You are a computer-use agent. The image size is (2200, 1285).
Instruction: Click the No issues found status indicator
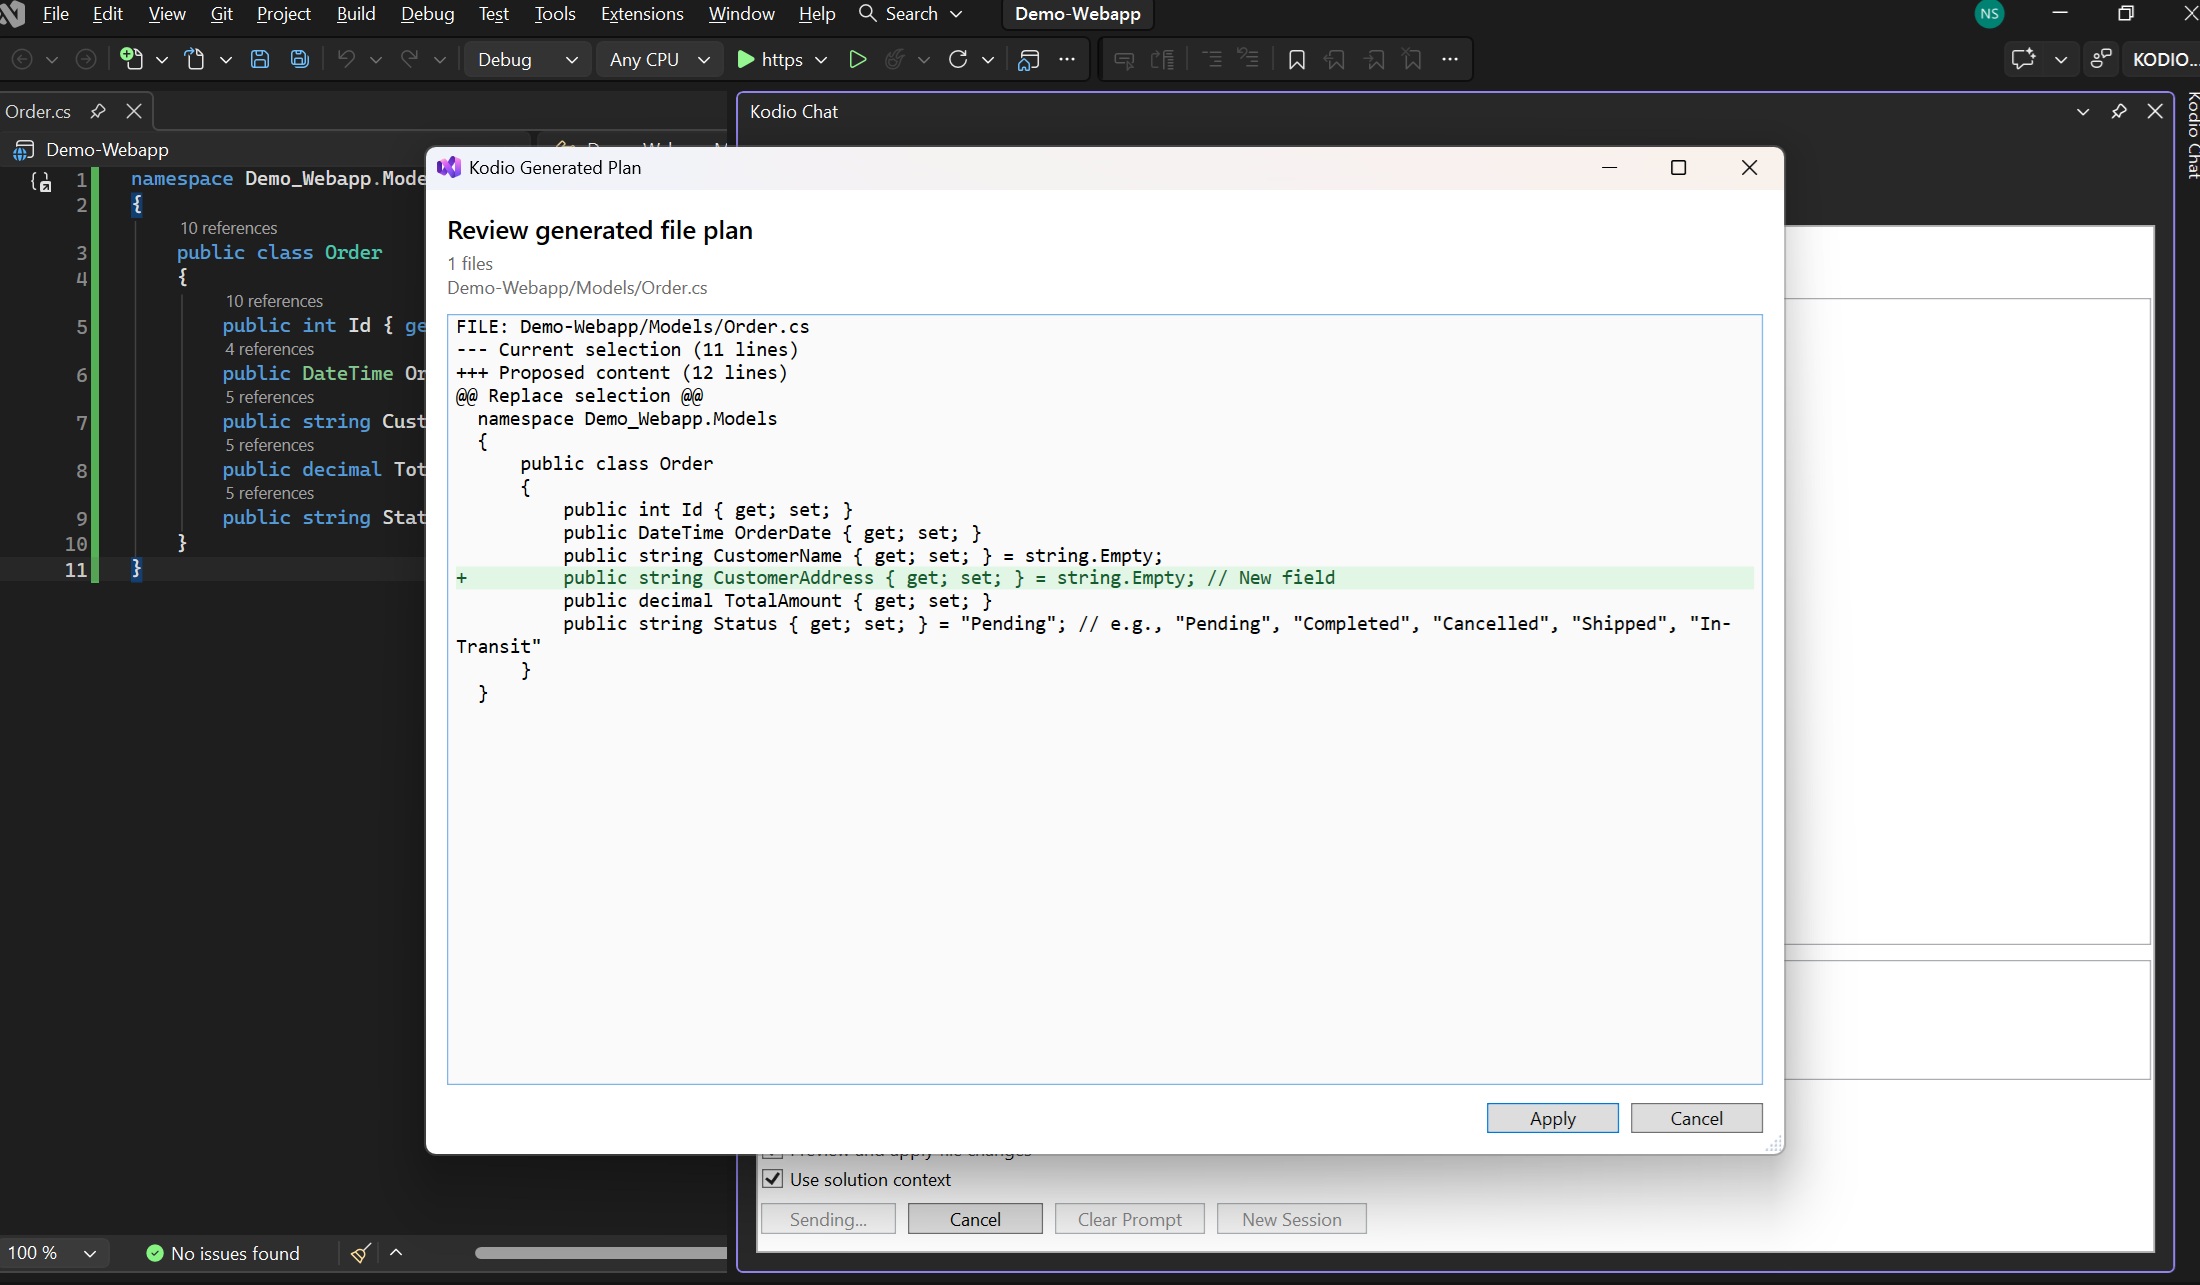tap(223, 1252)
